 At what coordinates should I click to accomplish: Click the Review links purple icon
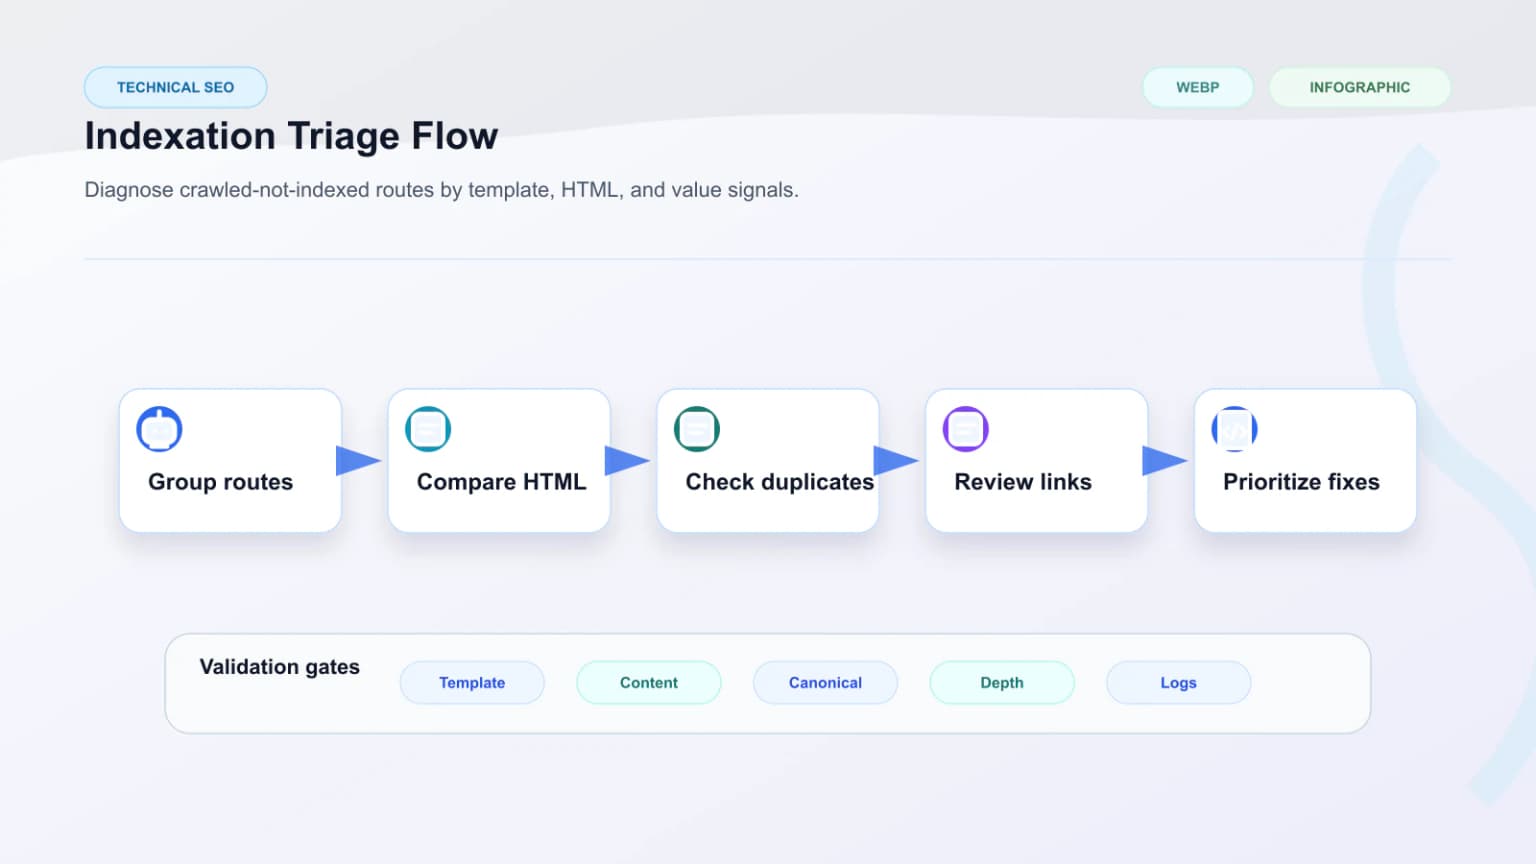(966, 429)
